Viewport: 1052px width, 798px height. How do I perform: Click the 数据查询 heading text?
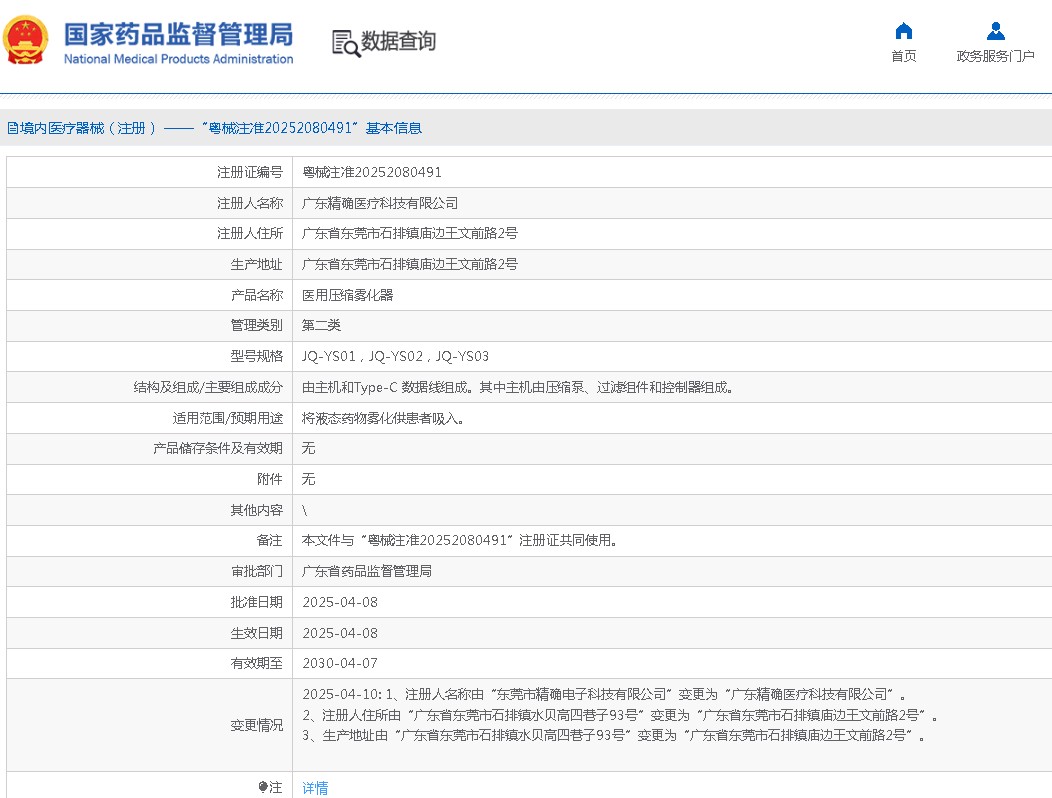pyautogui.click(x=398, y=42)
